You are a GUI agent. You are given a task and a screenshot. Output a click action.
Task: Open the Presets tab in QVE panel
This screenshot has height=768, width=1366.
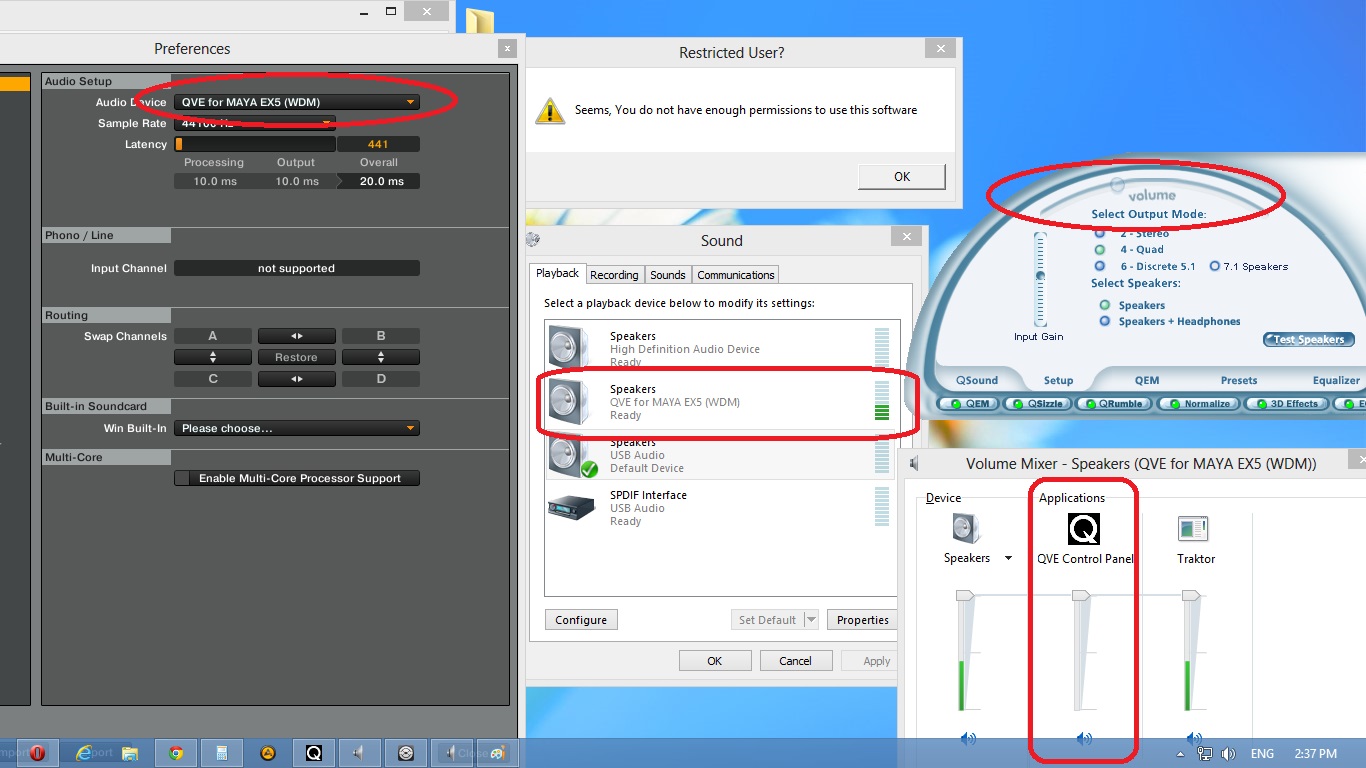click(1239, 380)
